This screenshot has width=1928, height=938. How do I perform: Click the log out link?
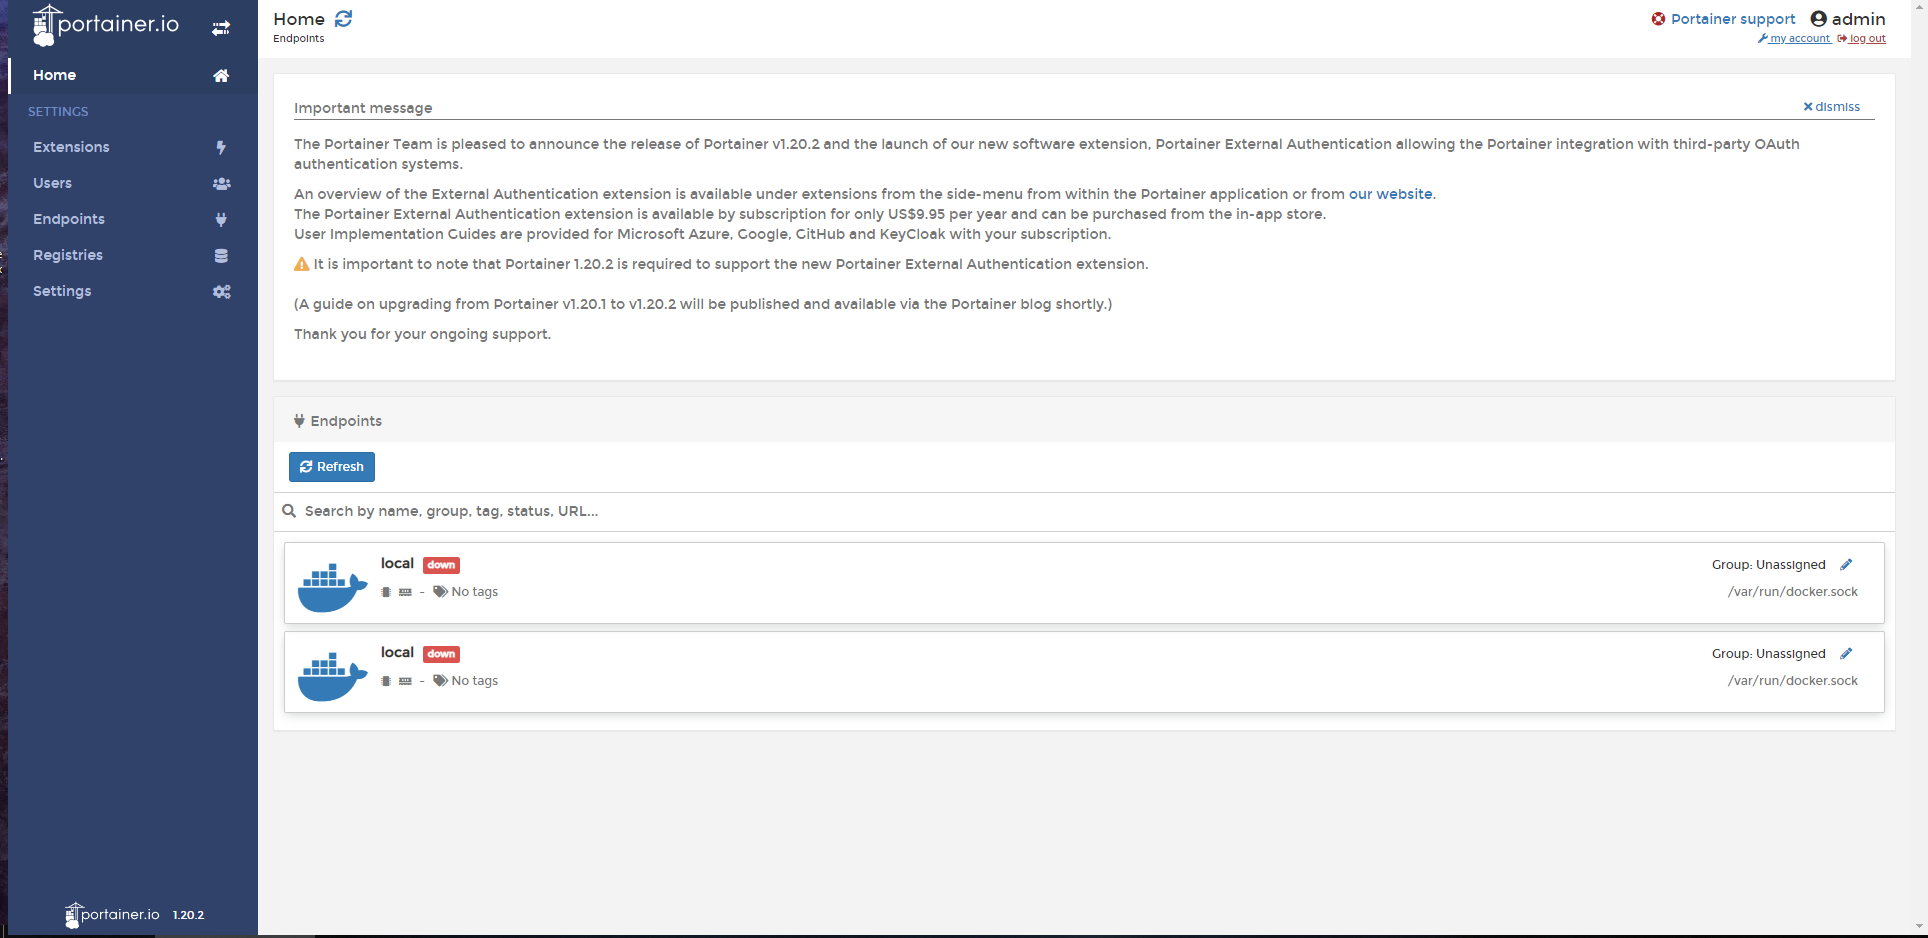[1861, 39]
